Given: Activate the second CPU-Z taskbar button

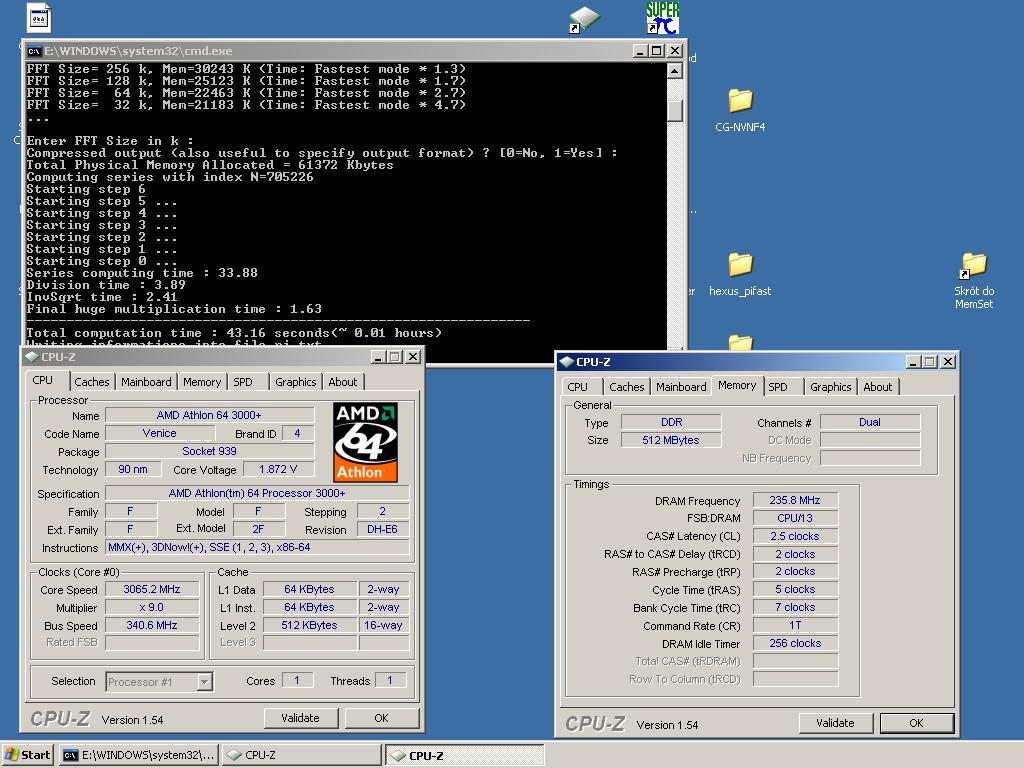Looking at the screenshot, I should [x=464, y=755].
